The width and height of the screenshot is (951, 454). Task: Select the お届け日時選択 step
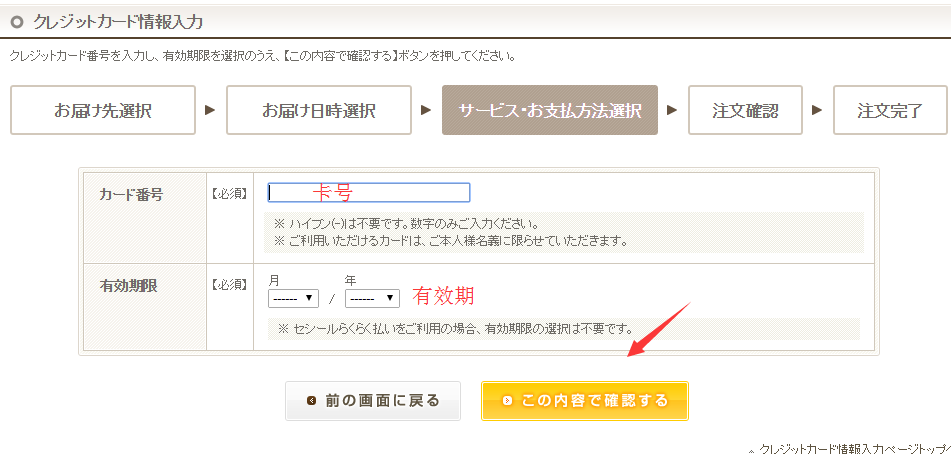(x=318, y=110)
